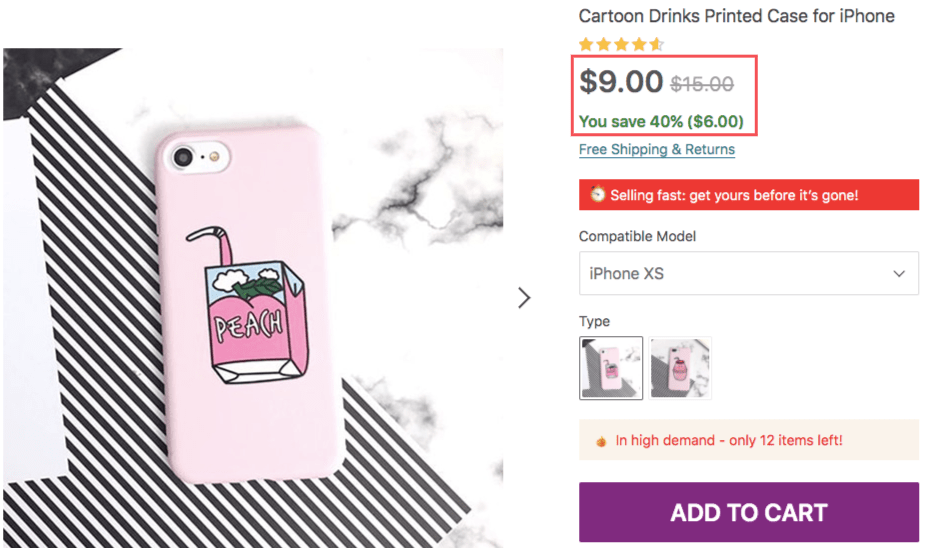The height and width of the screenshot is (548, 934).
Task: Click the In high demand stock notice
Action: coord(728,440)
